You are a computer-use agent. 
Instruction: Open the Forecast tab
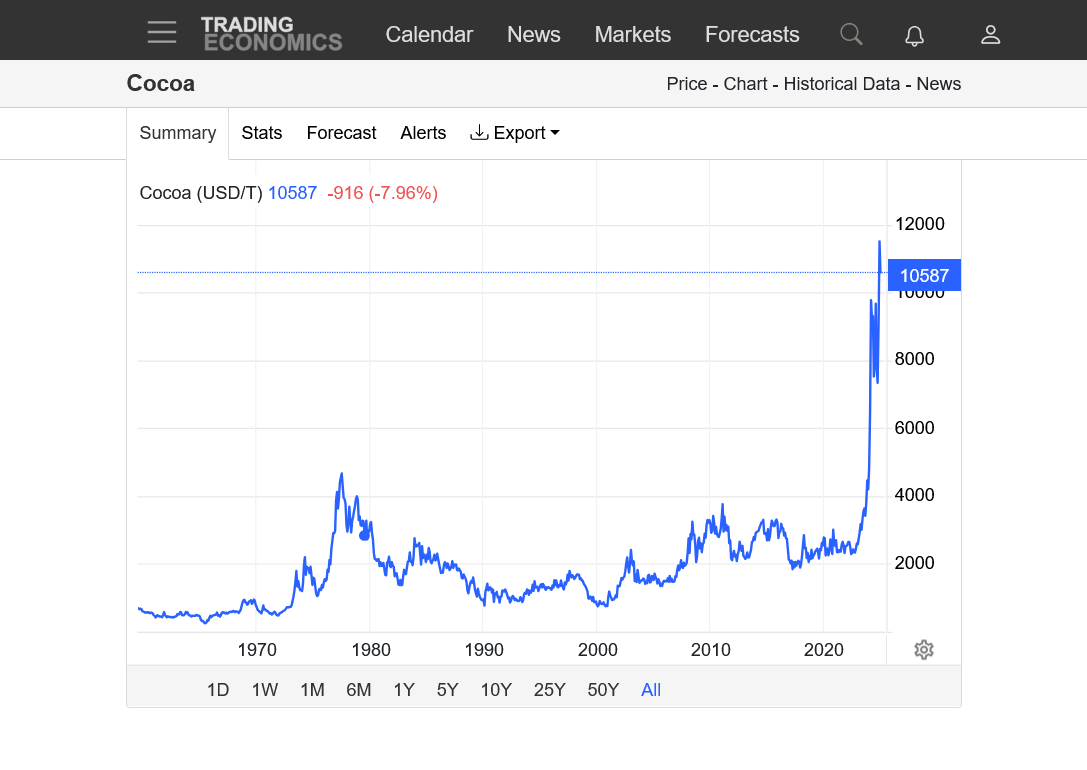(341, 133)
